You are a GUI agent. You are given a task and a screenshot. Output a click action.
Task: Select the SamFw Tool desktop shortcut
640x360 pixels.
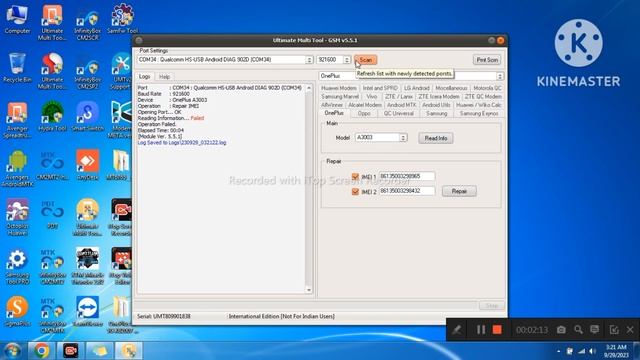pyautogui.click(x=122, y=19)
